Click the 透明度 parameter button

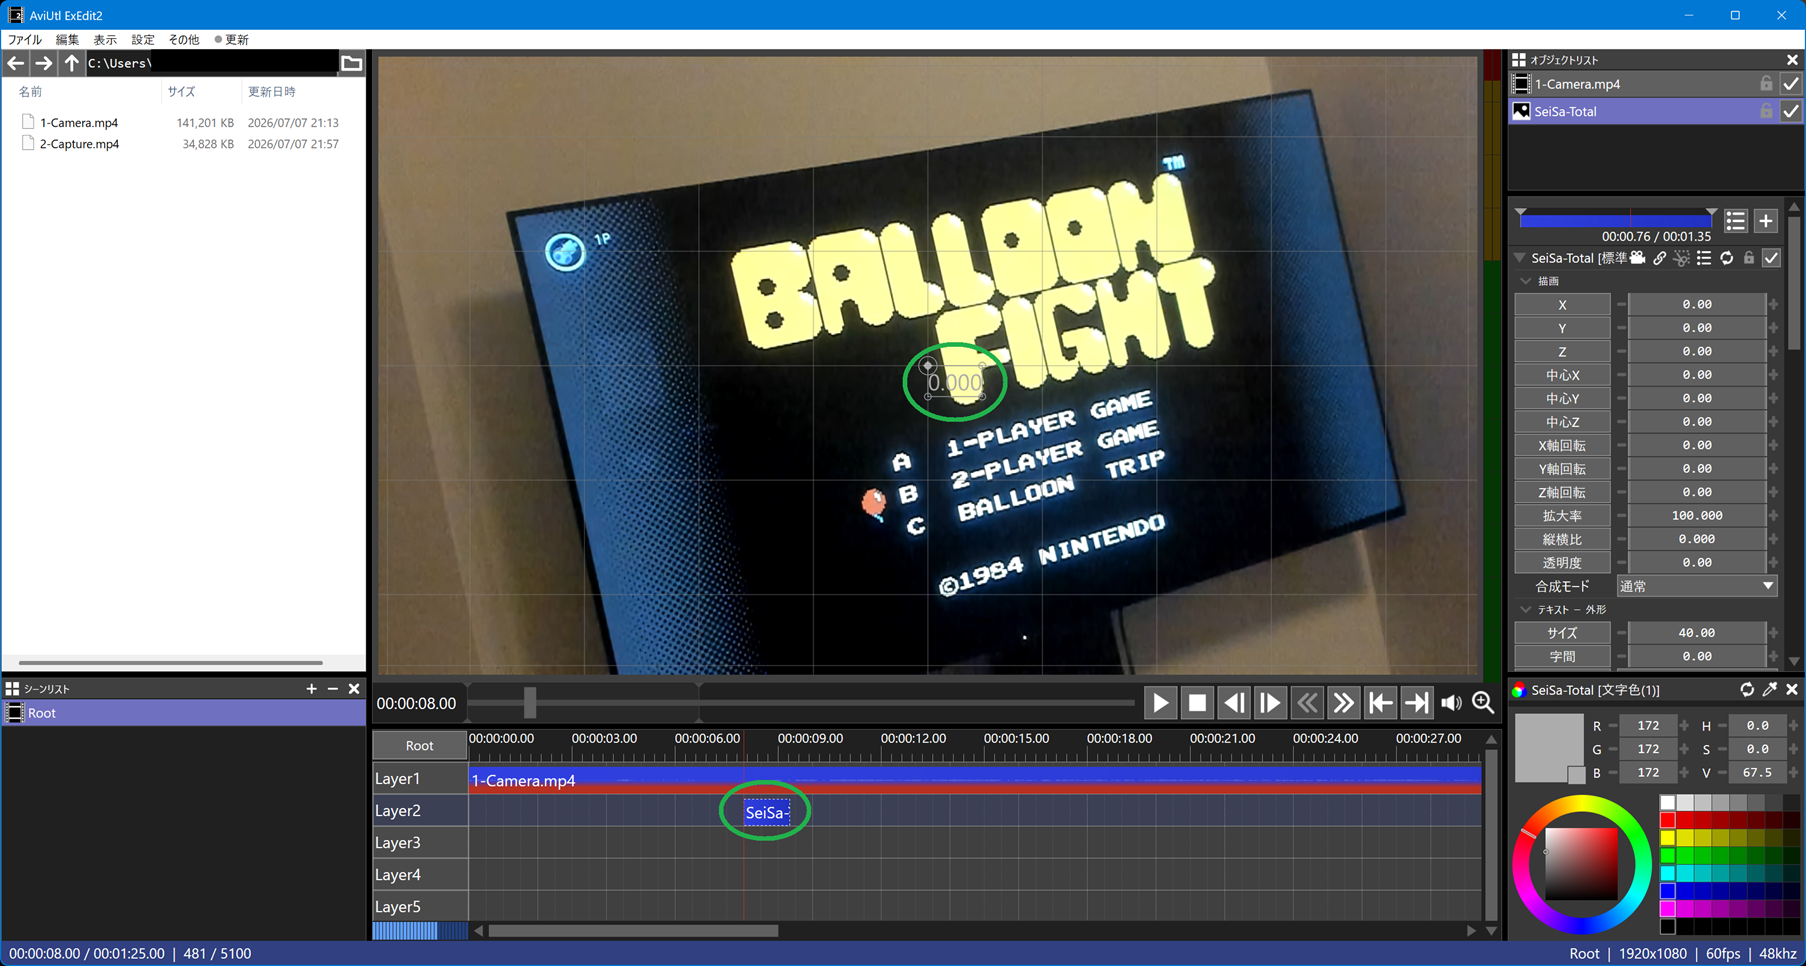pyautogui.click(x=1562, y=563)
